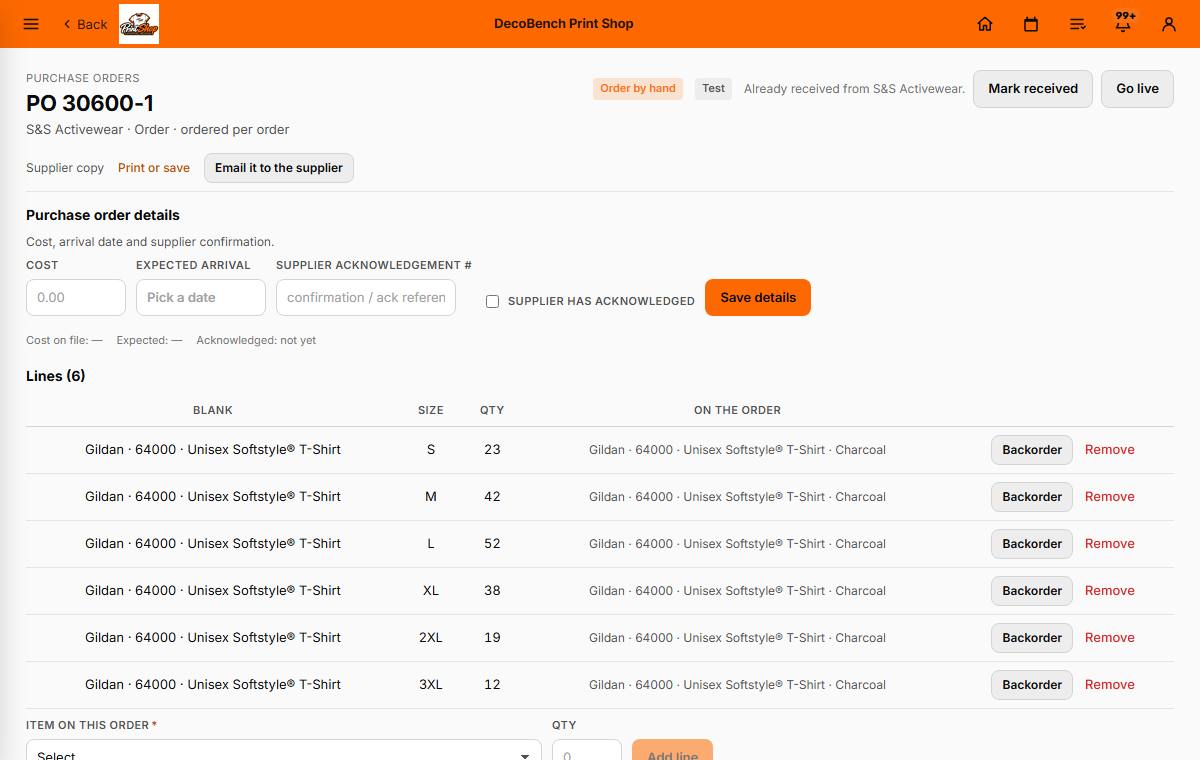Click the quantity 52 cell
Image resolution: width=1200 pixels, height=760 pixels.
point(492,544)
